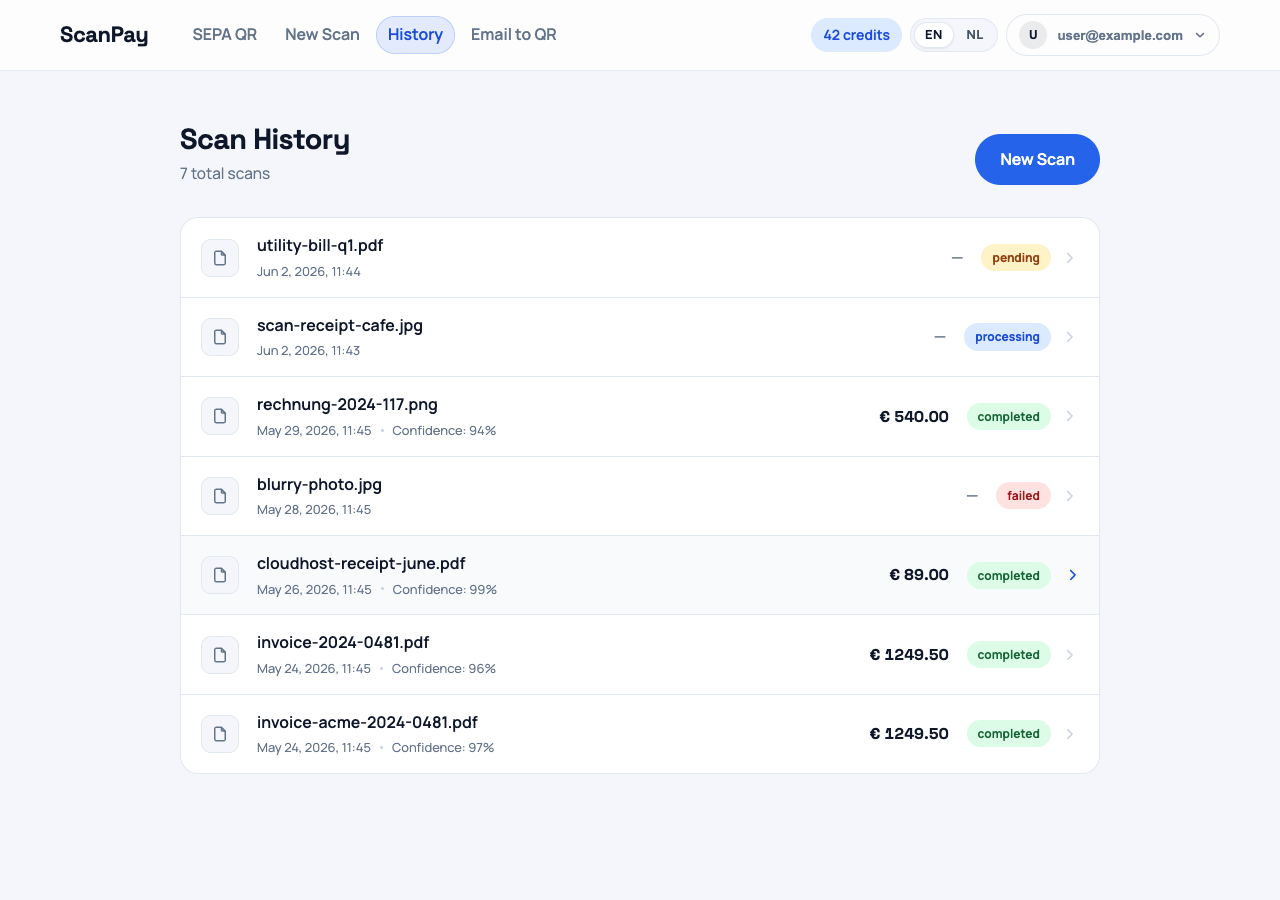The width and height of the screenshot is (1280, 900).
Task: Click the € 89.00 amount
Action: coord(919,575)
